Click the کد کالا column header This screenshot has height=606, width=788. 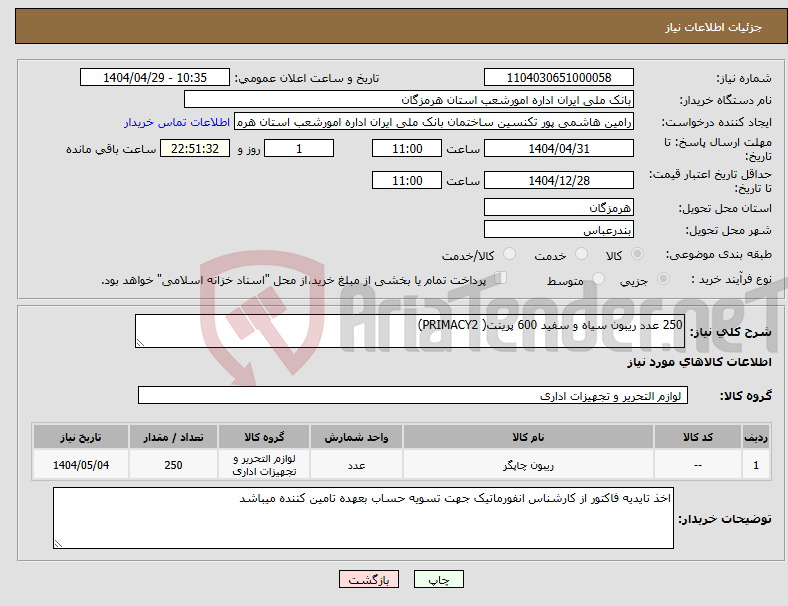tap(698, 437)
